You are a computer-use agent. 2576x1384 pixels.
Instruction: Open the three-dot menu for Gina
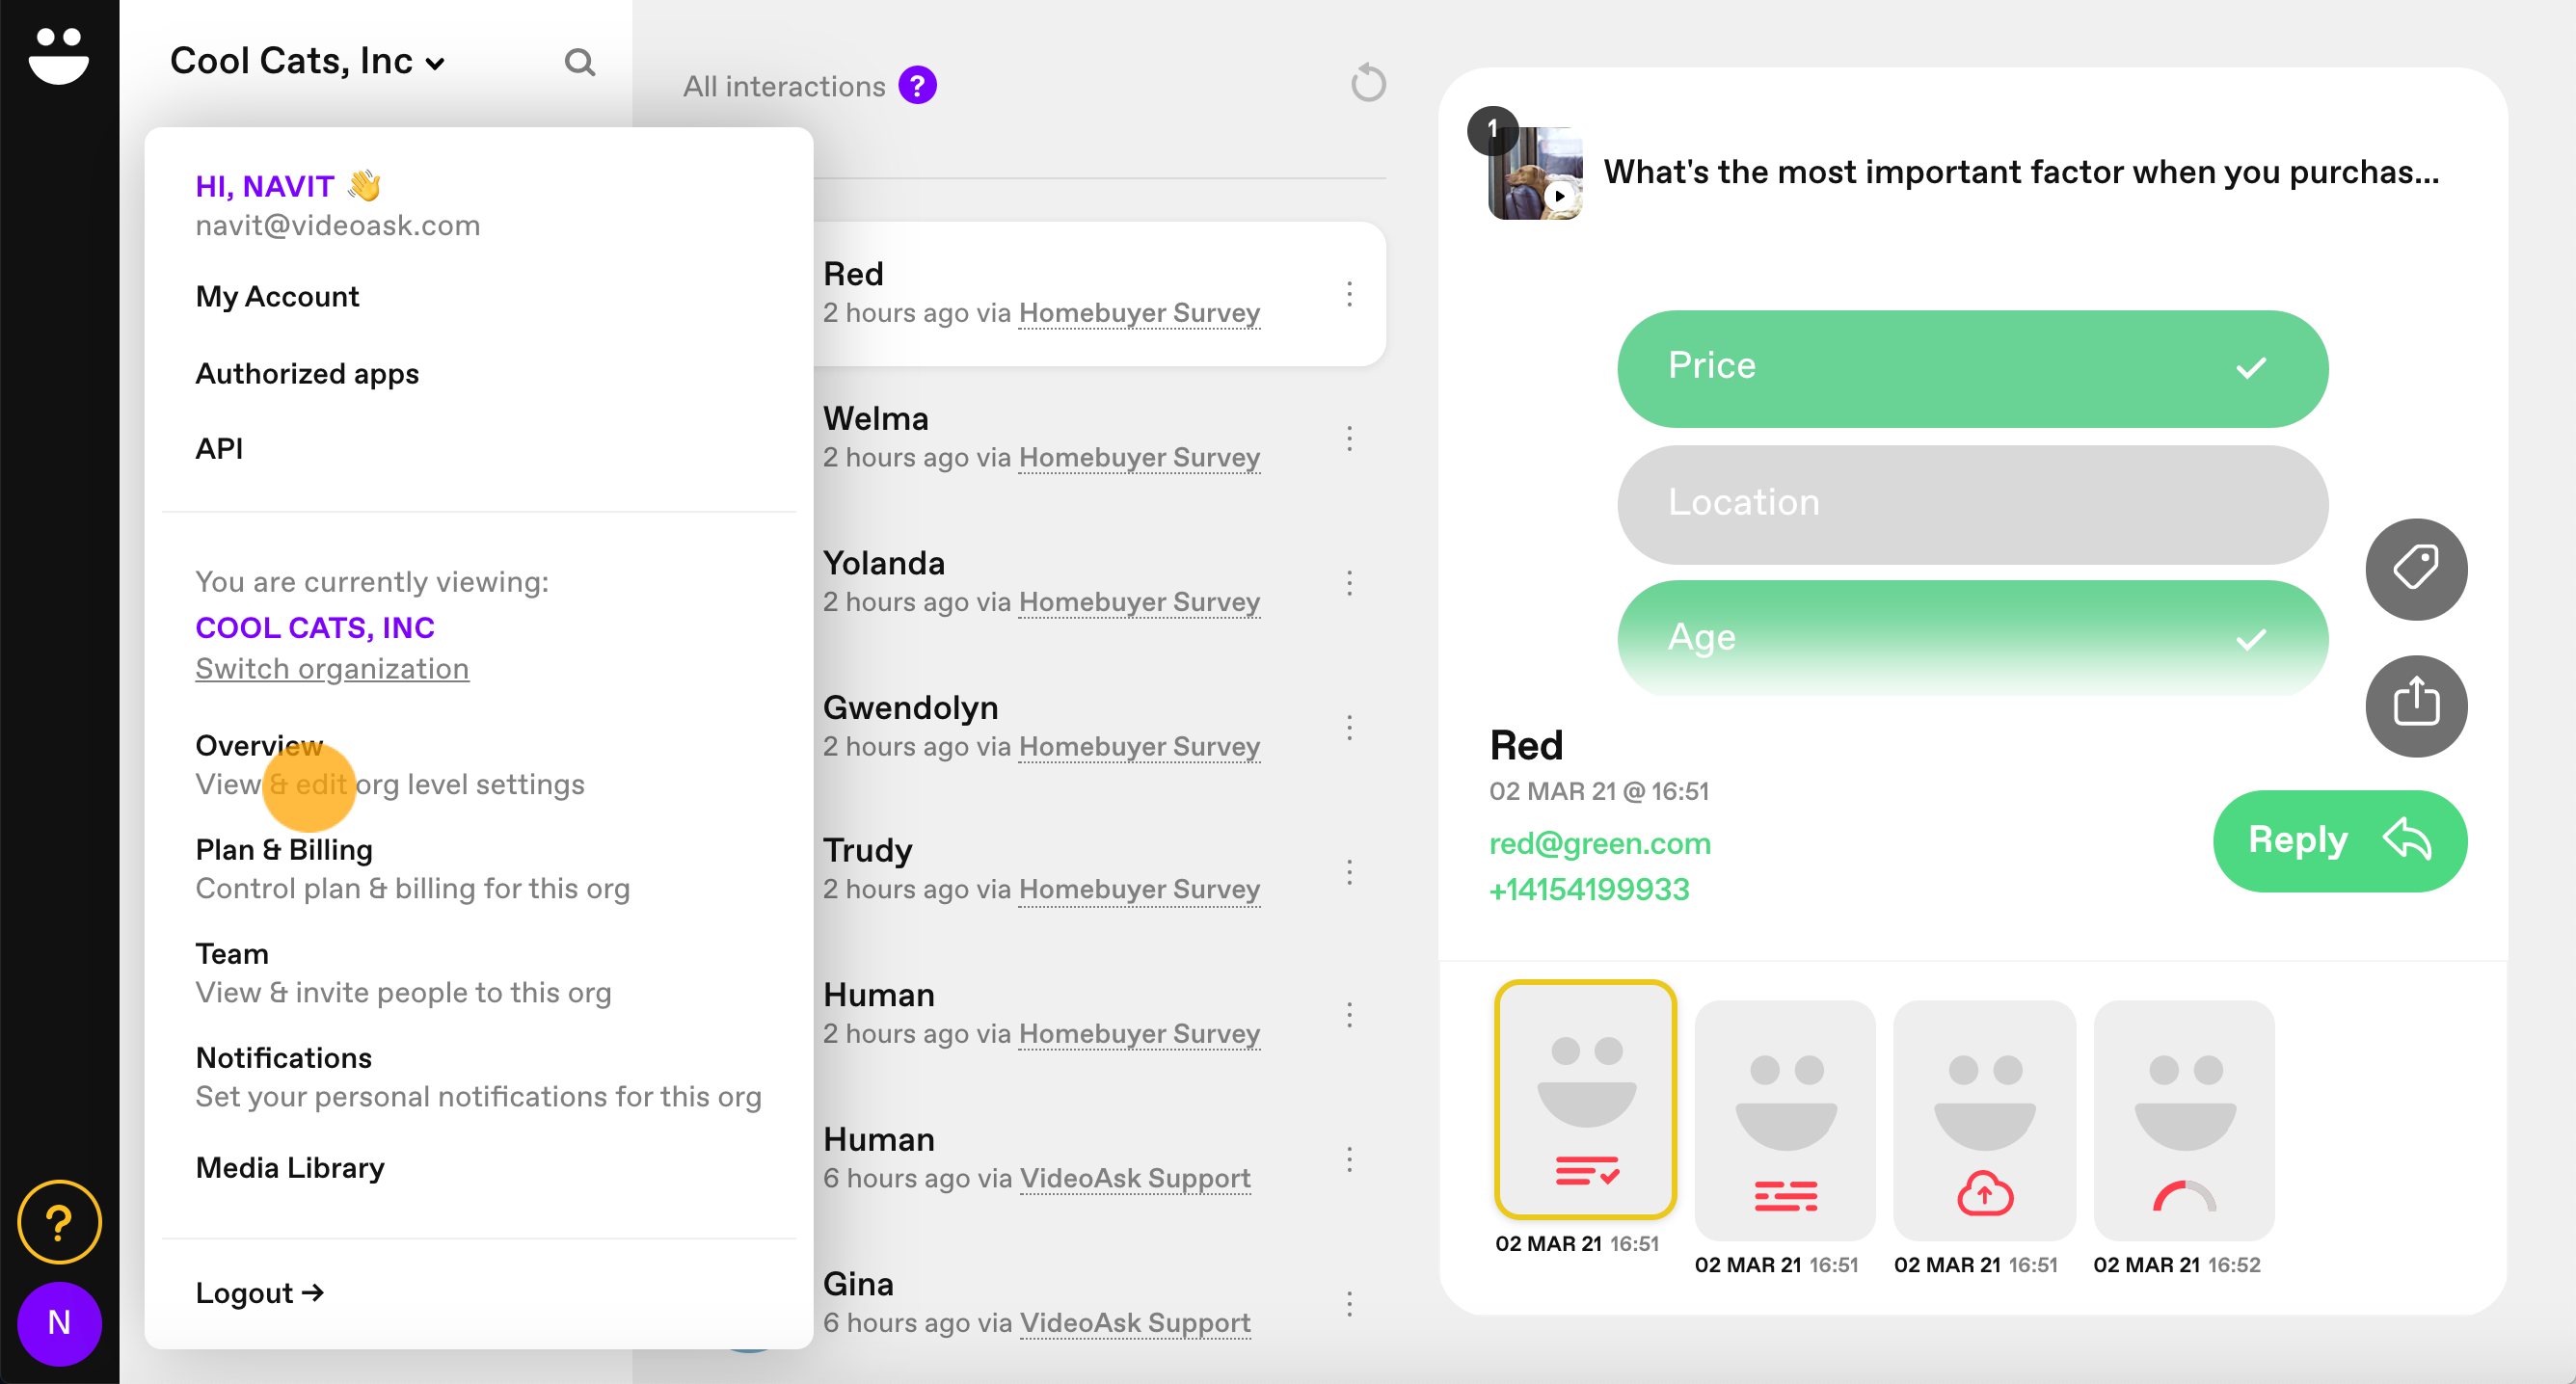[x=1349, y=1304]
